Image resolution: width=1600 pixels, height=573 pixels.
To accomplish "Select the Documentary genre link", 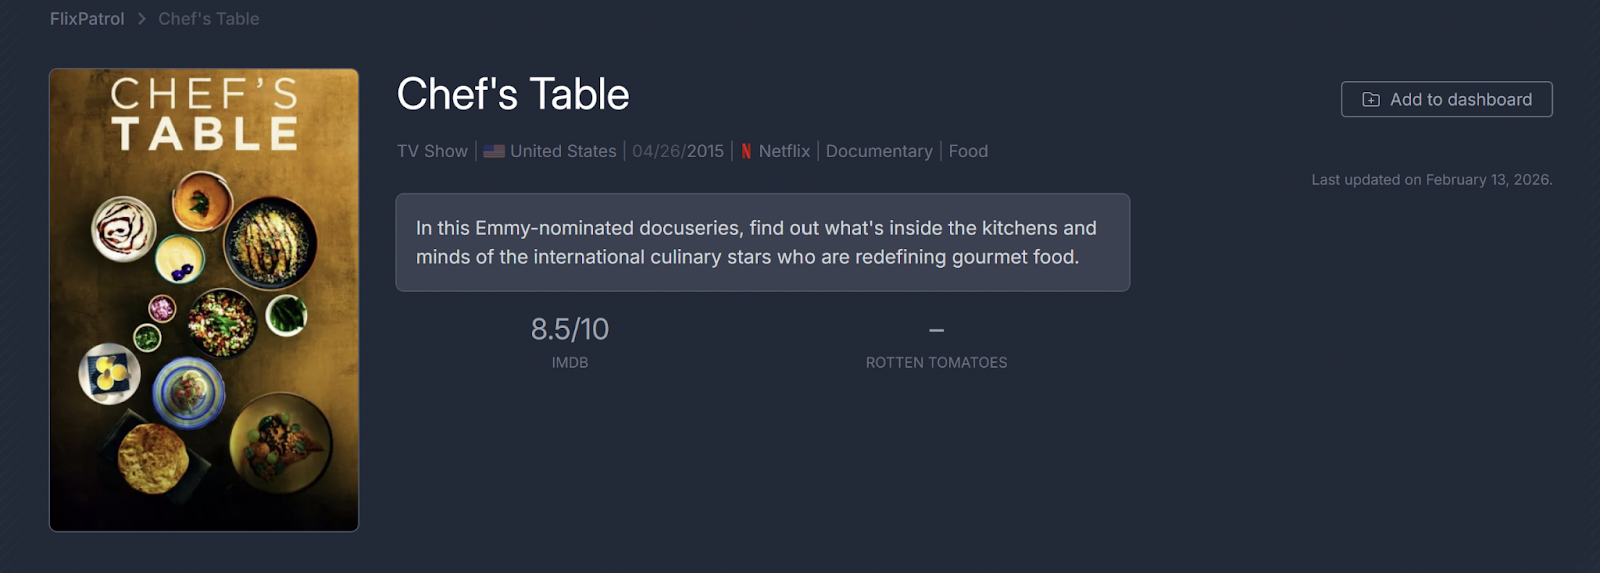I will pyautogui.click(x=879, y=151).
